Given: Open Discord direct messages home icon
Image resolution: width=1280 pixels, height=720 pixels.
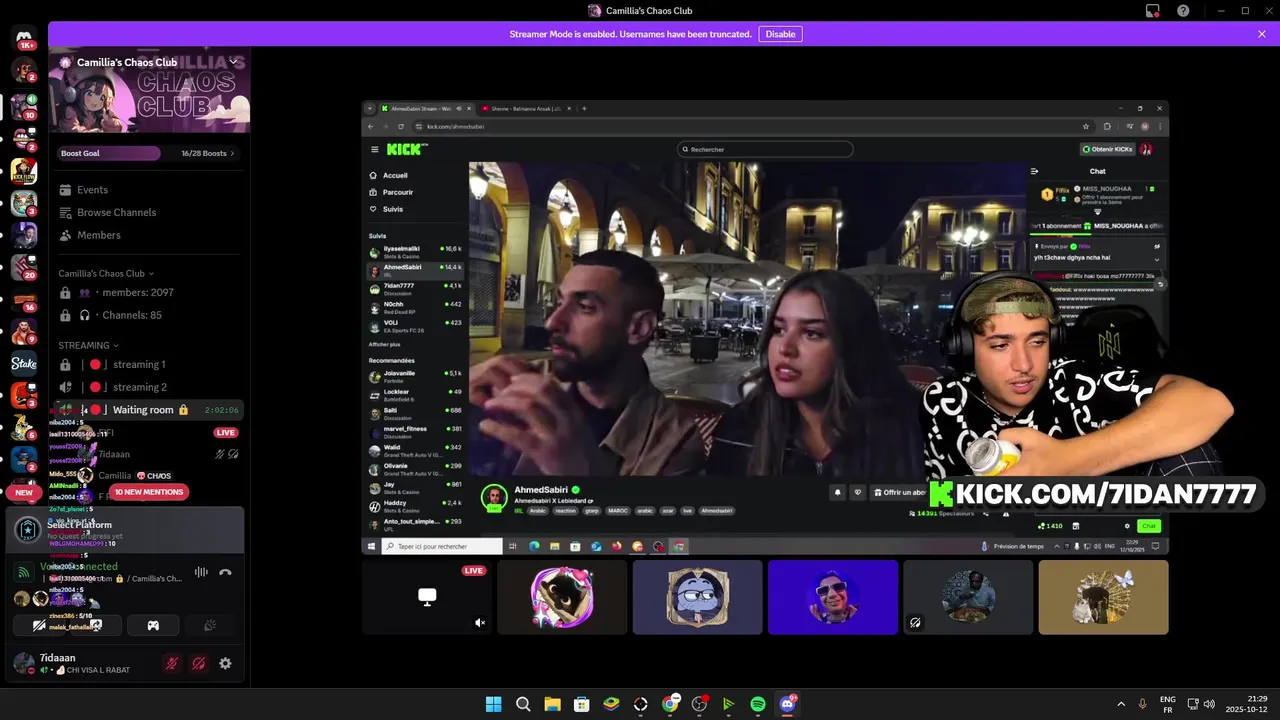Looking at the screenshot, I should point(25,38).
